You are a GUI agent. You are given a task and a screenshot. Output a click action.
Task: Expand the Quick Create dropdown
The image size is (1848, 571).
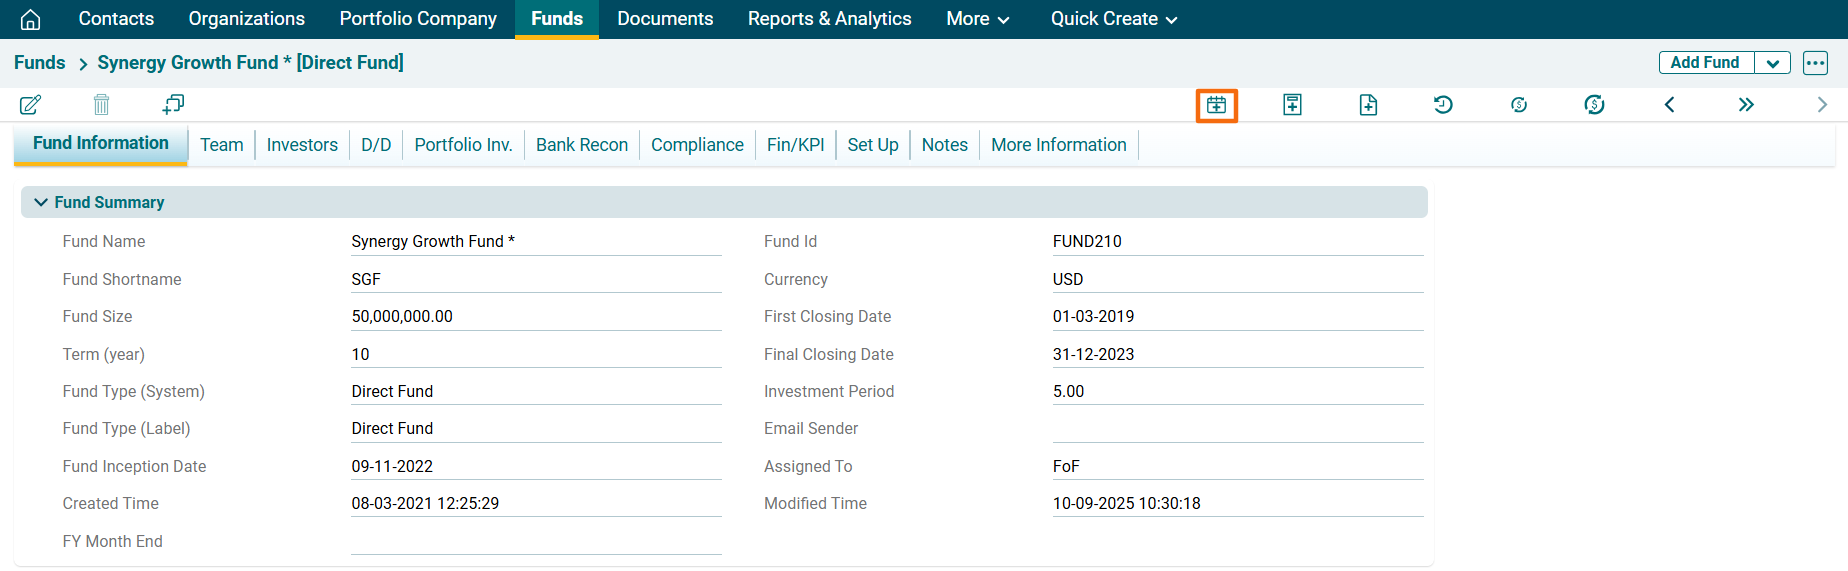(x=1113, y=19)
